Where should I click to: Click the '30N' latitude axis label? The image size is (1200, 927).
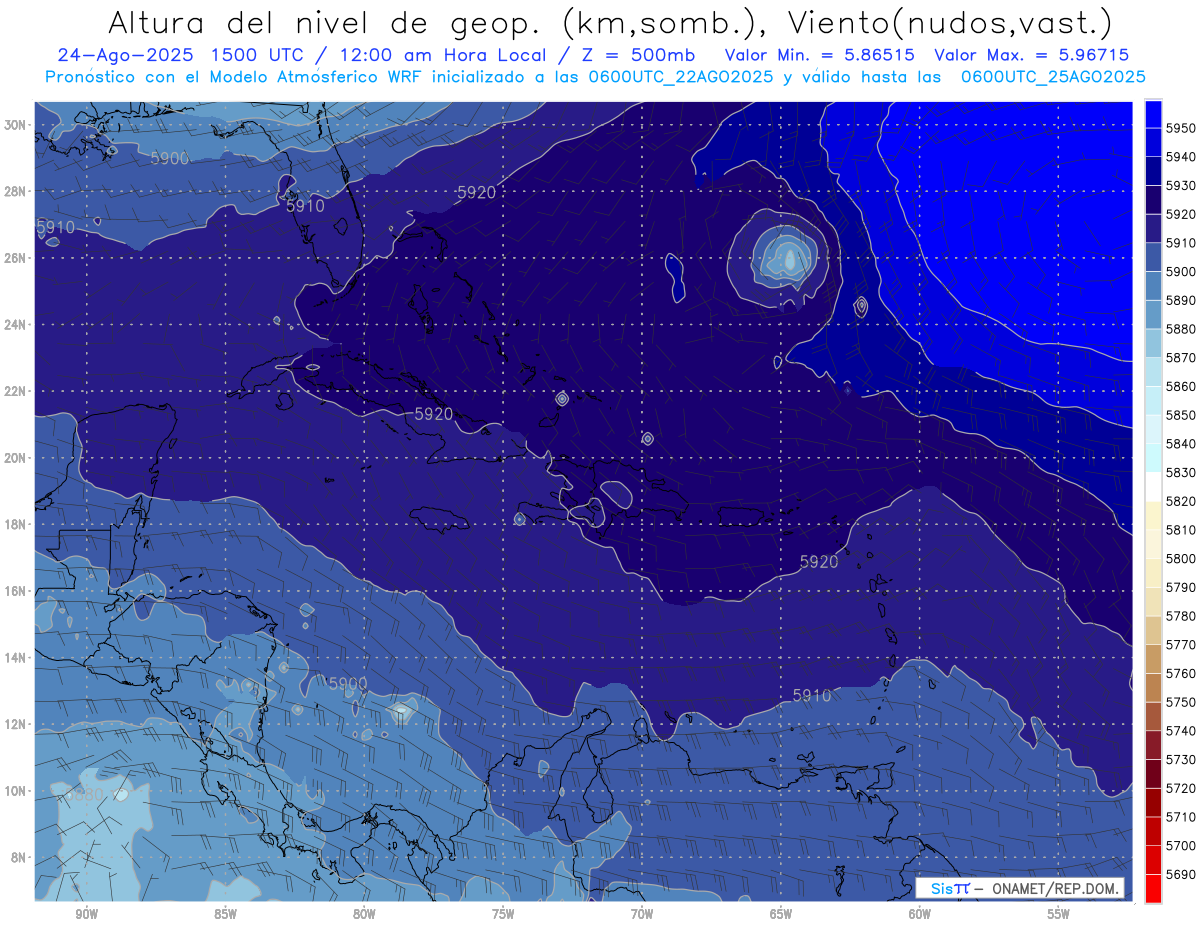14,124
